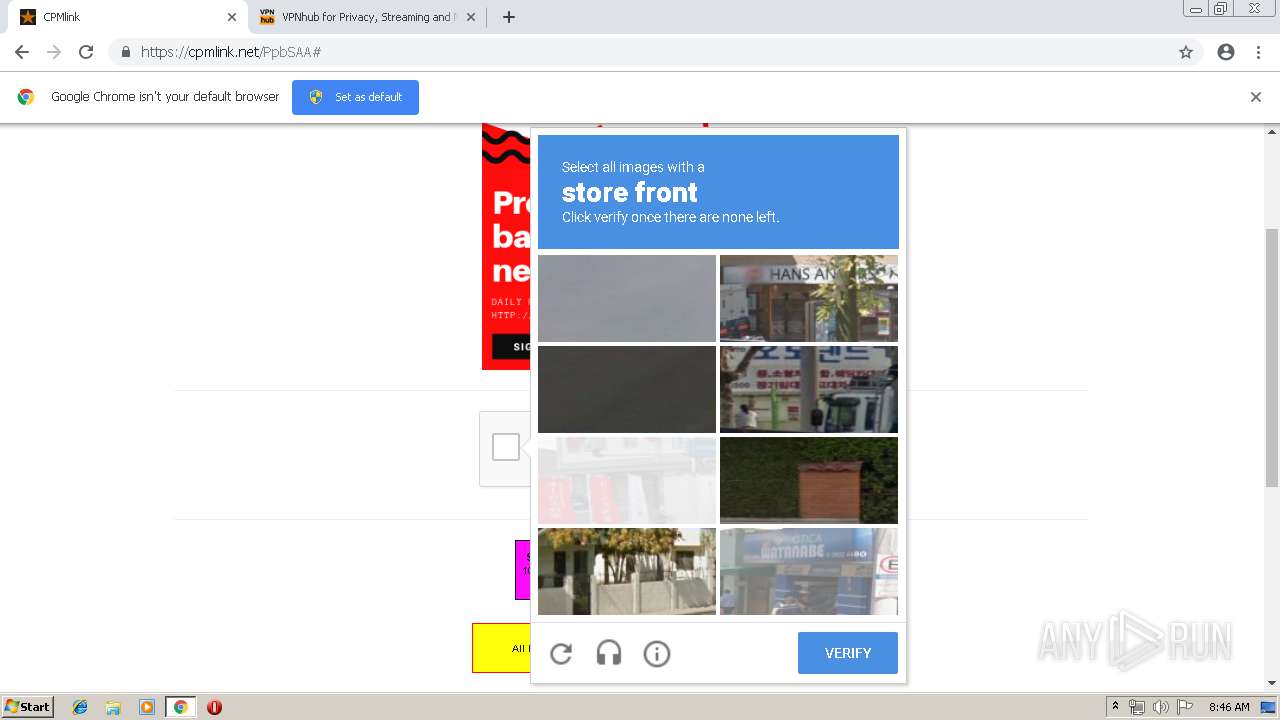The height and width of the screenshot is (720, 1280).
Task: Open the Chrome profile menu
Action: point(1226,52)
